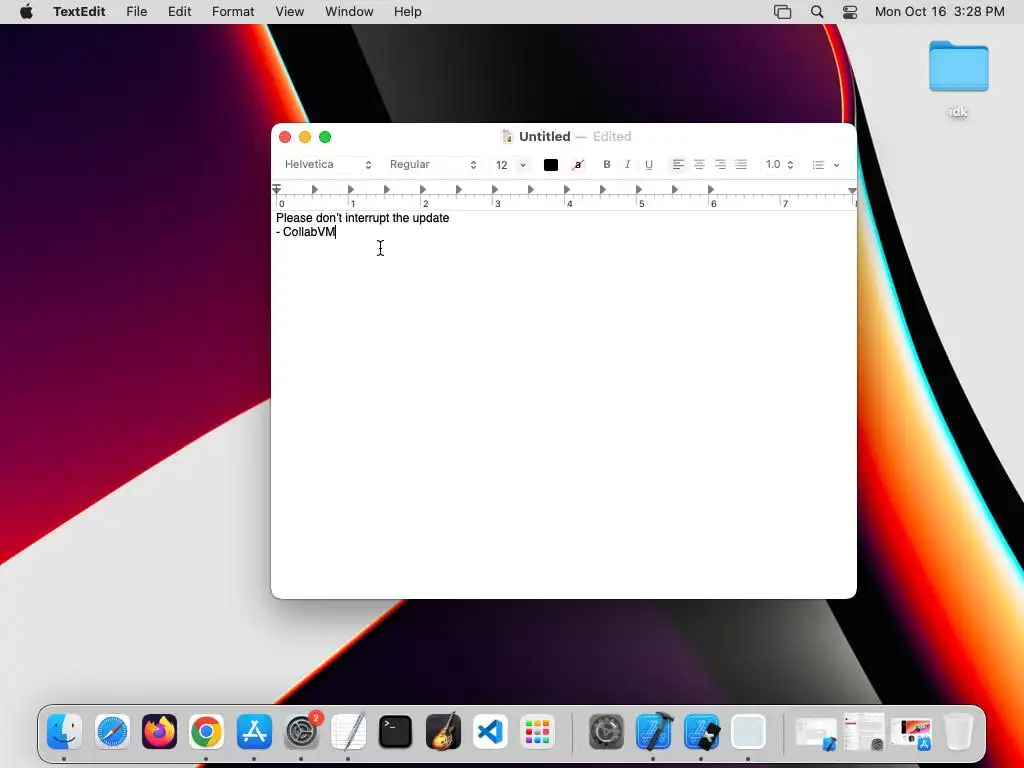1024x768 pixels.
Task: Launch Visual Studio Code from the Dock
Action: point(490,731)
